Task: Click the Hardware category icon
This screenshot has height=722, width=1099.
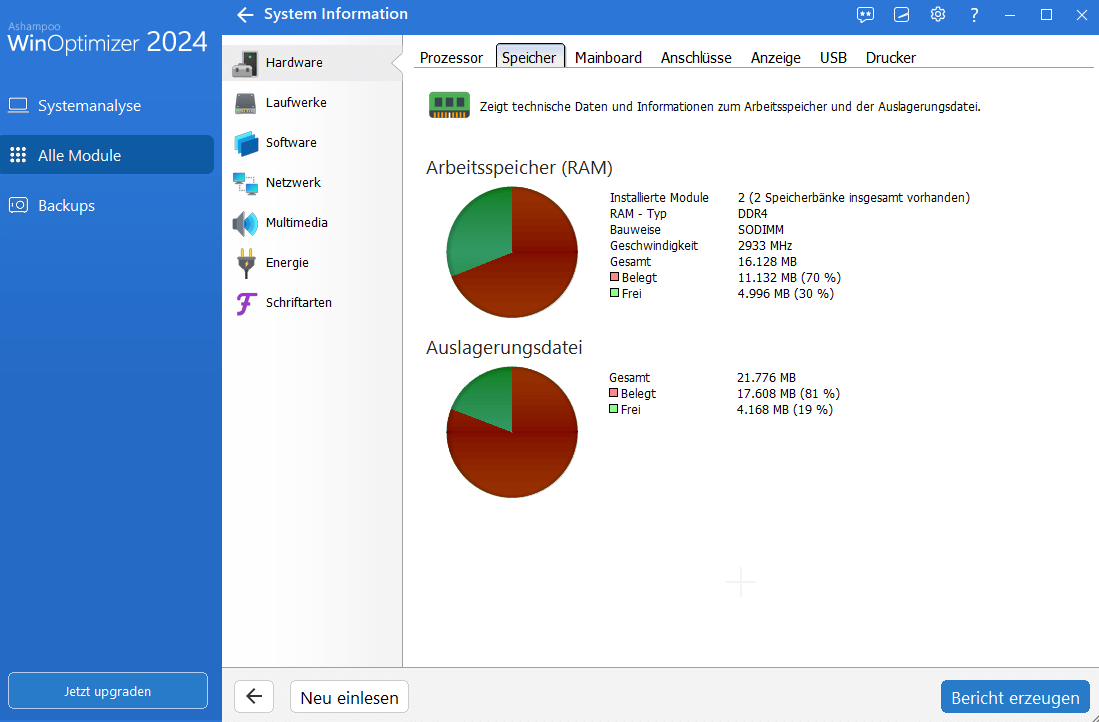Action: click(x=245, y=63)
